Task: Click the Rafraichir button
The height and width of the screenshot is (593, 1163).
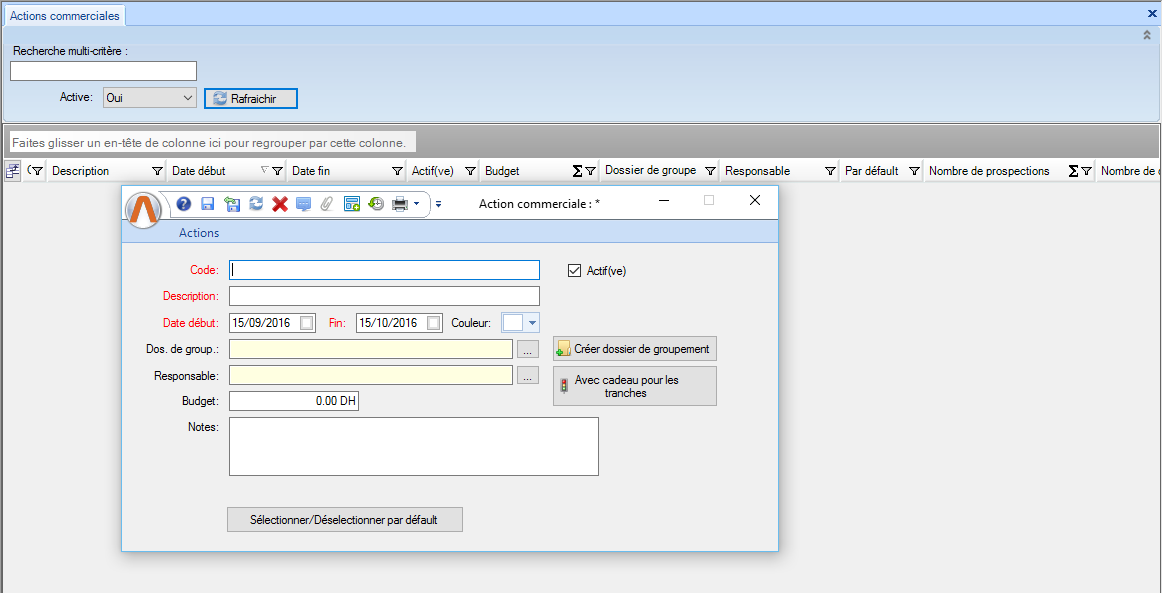Action: tap(251, 98)
